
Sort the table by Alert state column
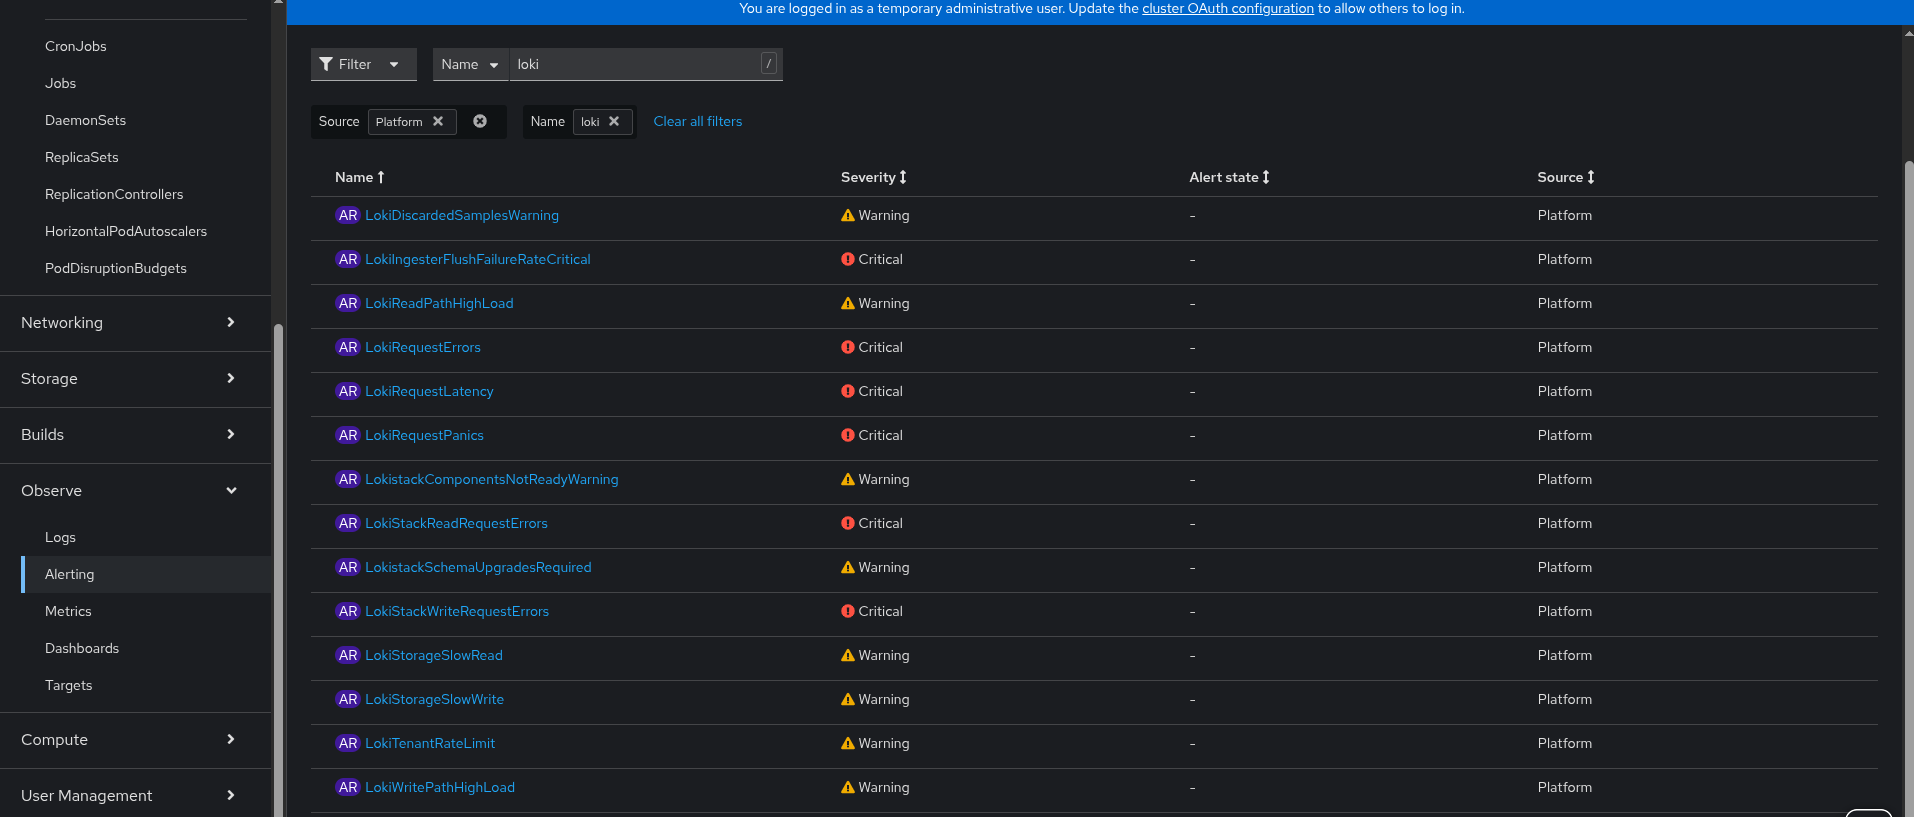pos(1229,177)
